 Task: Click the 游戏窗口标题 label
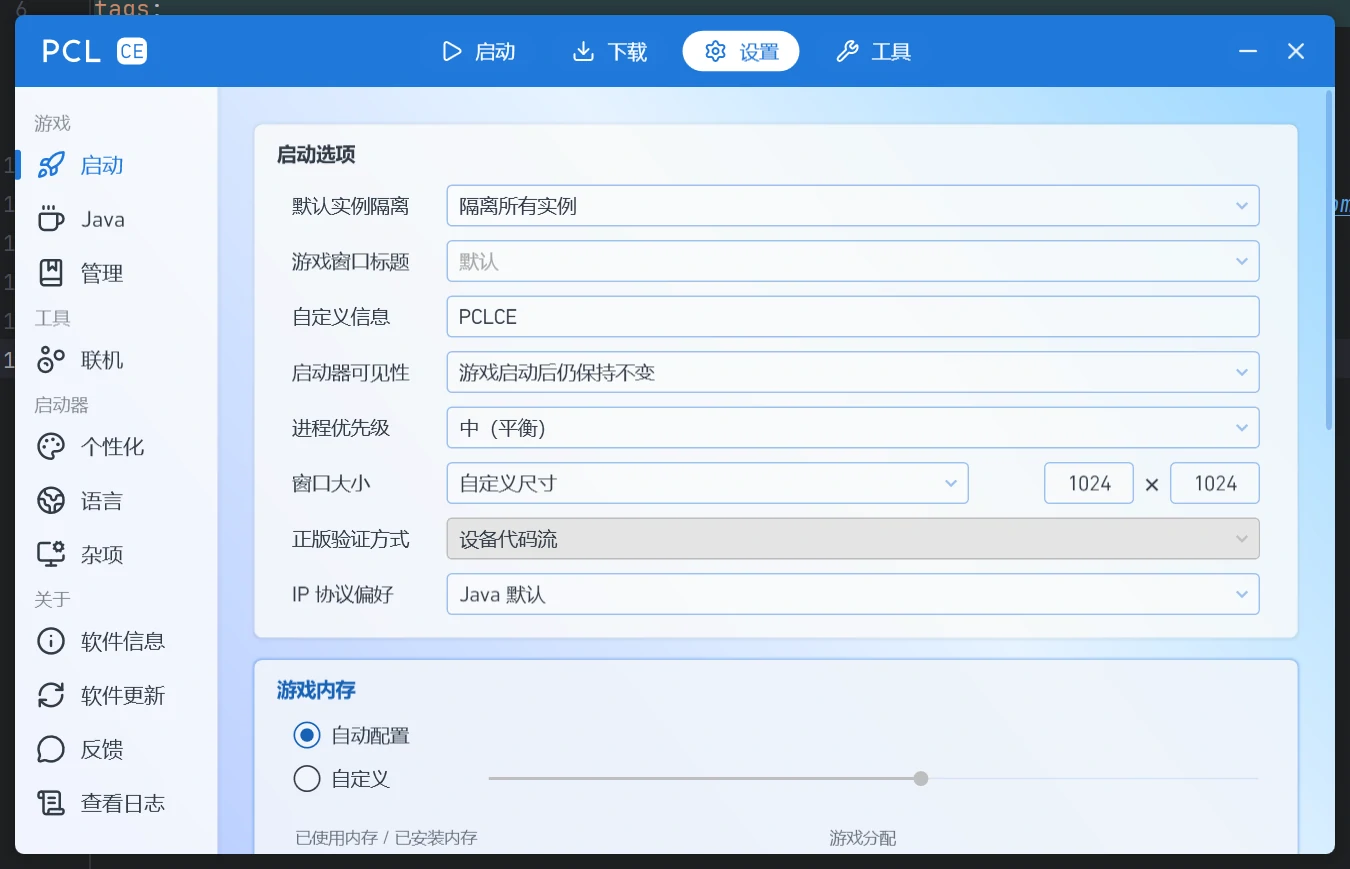coord(351,262)
